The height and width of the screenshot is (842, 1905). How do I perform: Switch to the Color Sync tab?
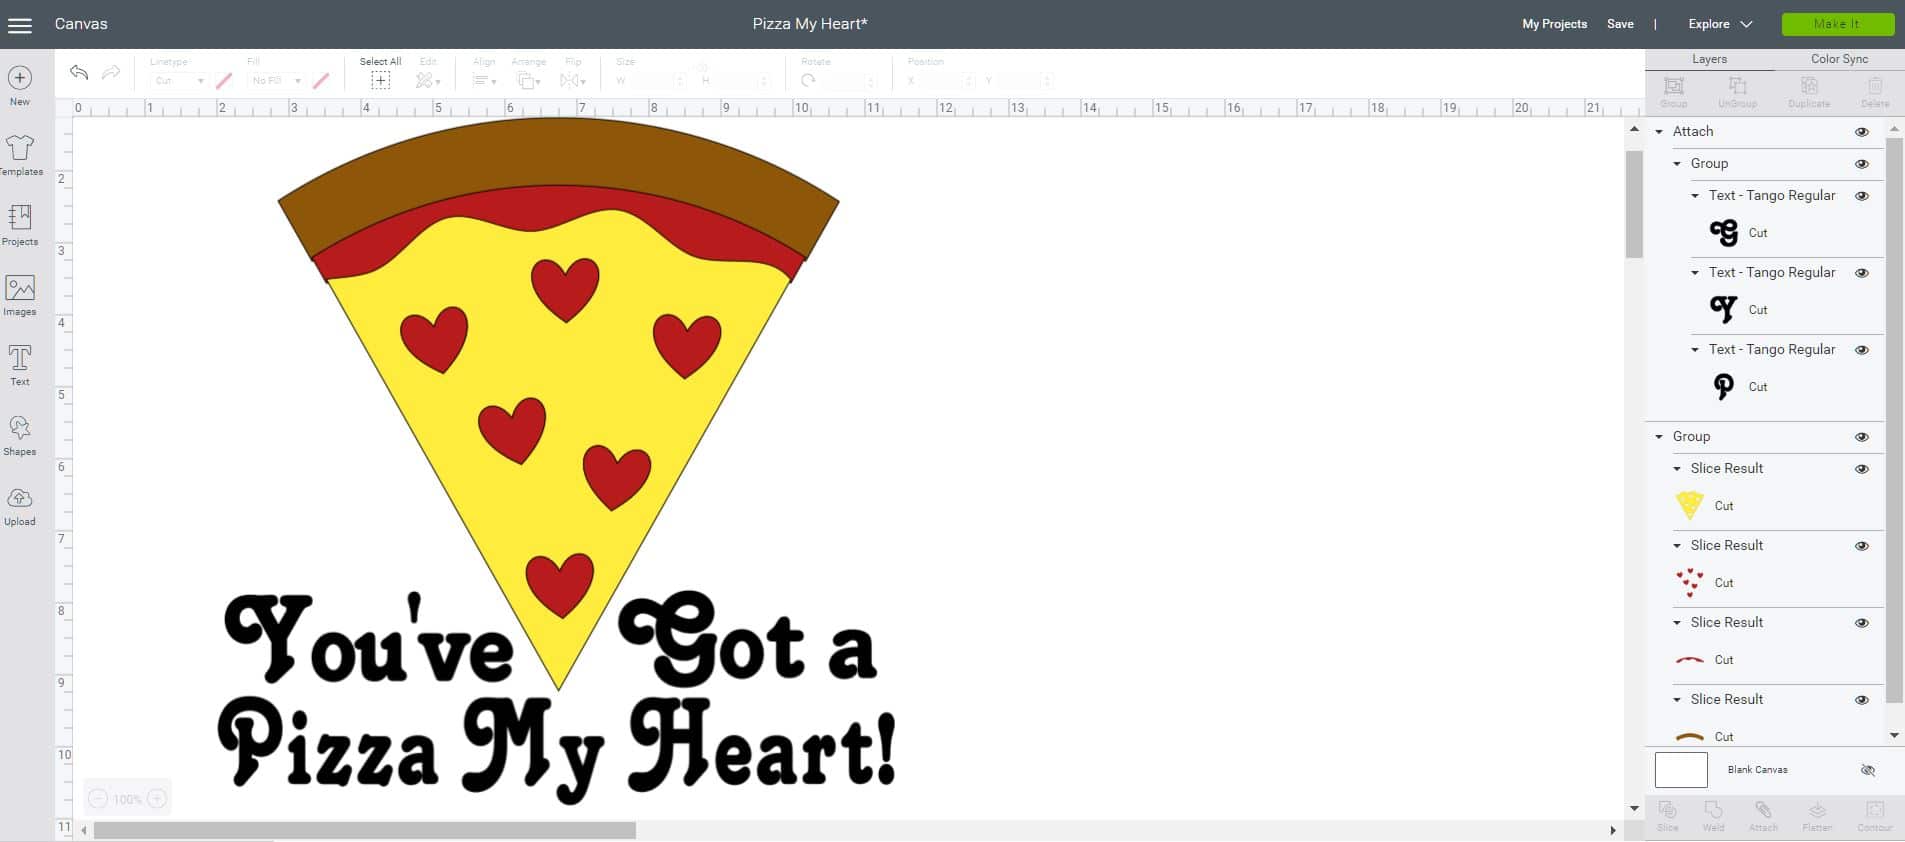(x=1839, y=59)
